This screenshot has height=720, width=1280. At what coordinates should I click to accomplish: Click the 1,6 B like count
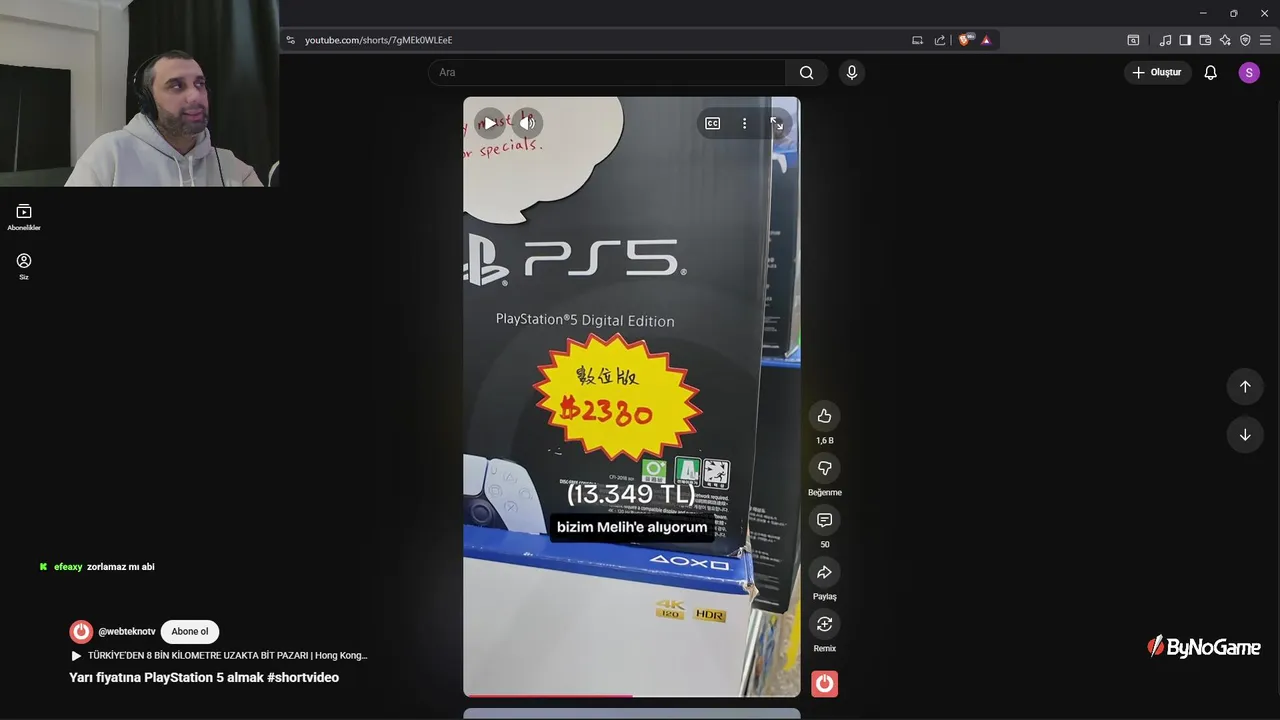824,441
